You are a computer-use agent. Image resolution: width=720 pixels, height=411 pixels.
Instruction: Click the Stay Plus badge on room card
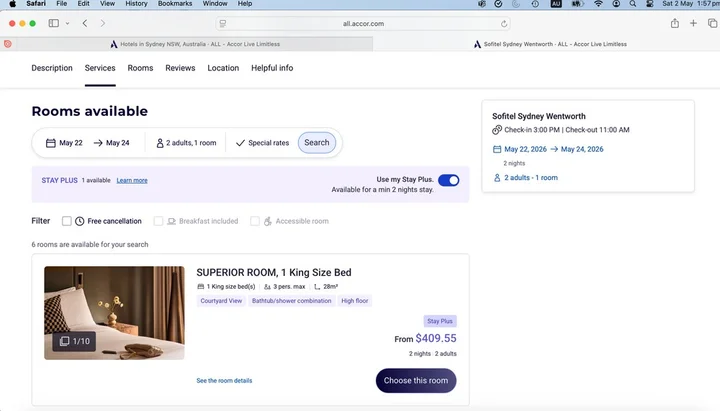coord(440,321)
